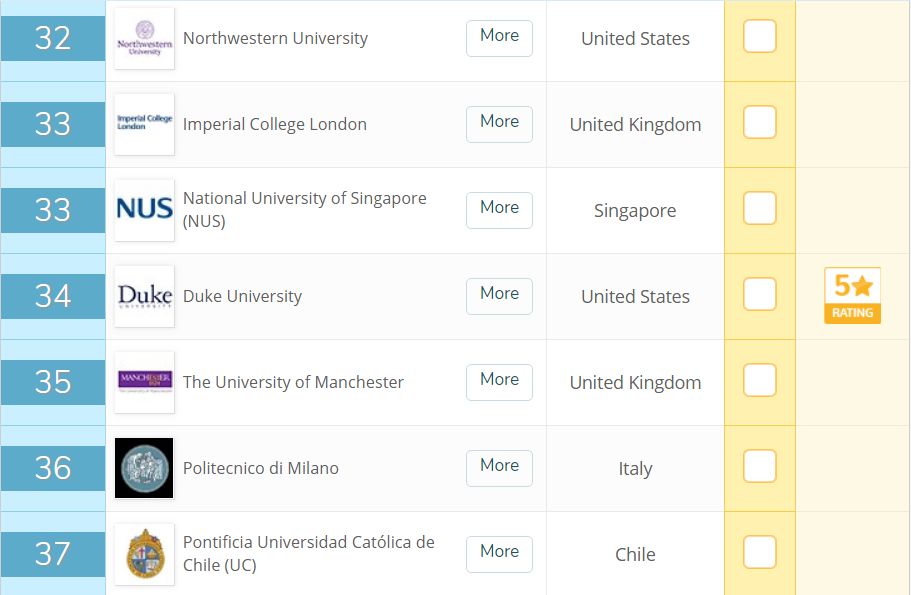Viewport: 911px width, 595px height.
Task: Tick the compare checkbox for Northwestern University
Action: [x=759, y=36]
